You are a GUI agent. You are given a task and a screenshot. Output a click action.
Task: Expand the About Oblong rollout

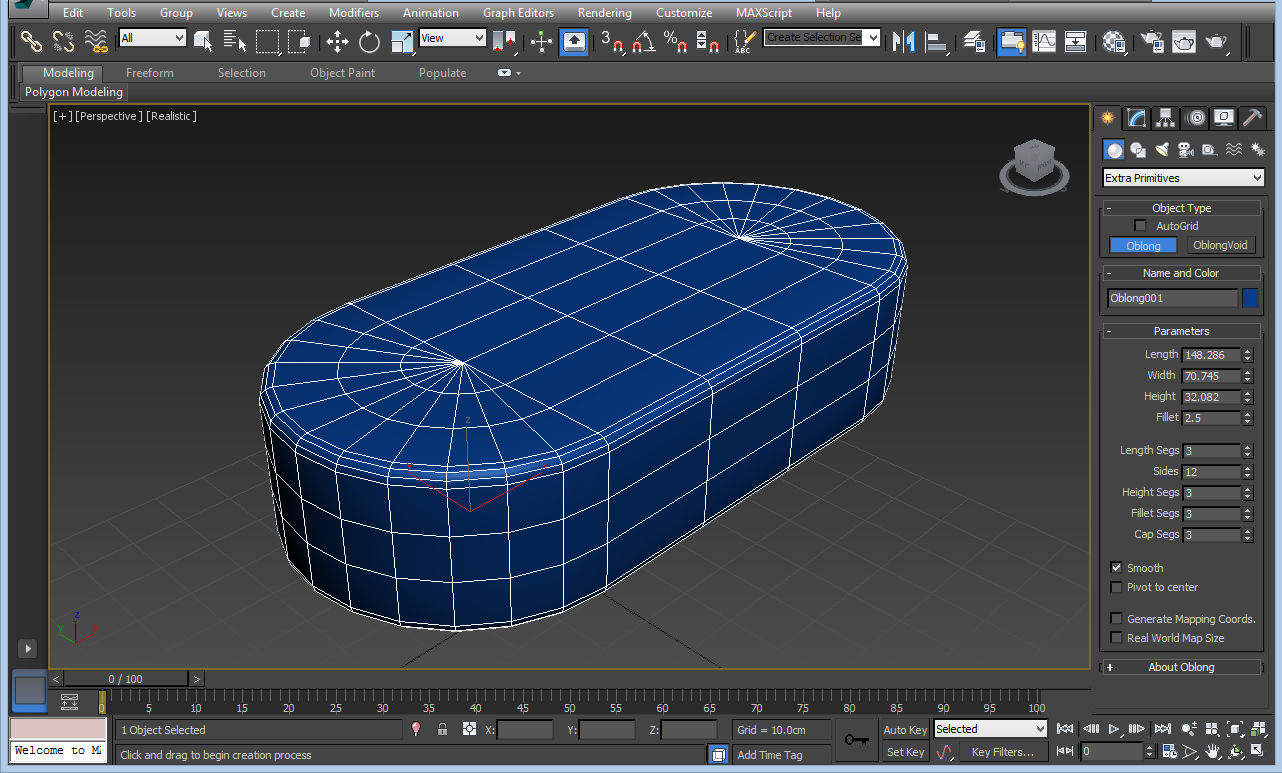click(x=1181, y=667)
